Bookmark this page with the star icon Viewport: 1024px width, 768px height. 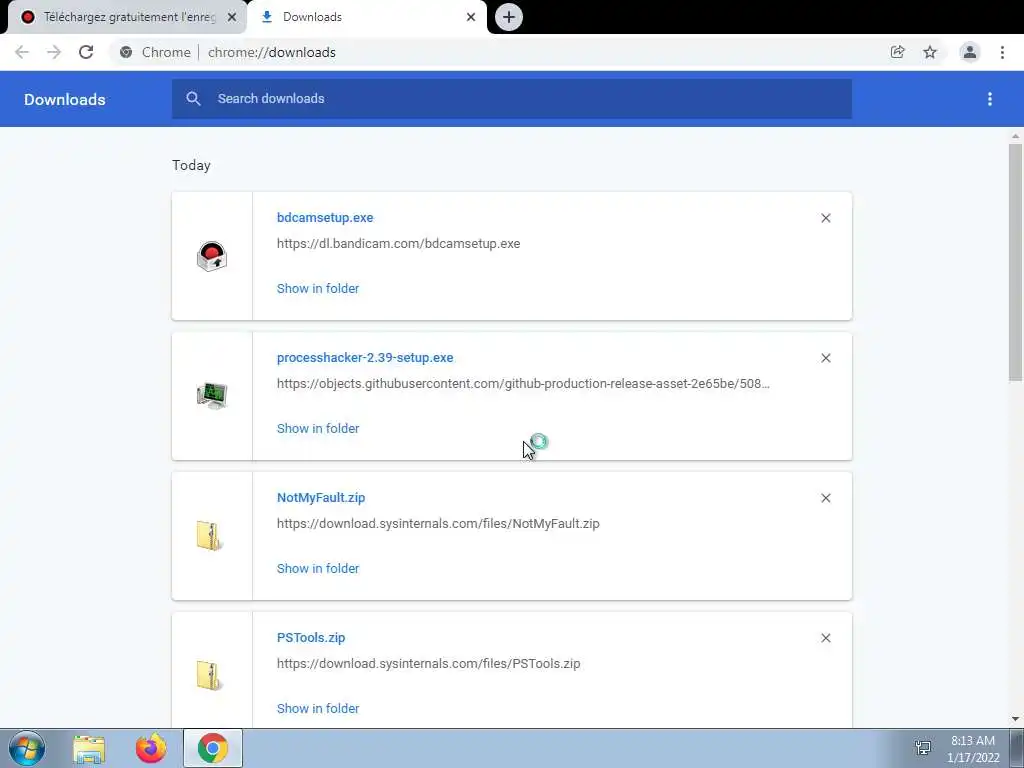(930, 52)
